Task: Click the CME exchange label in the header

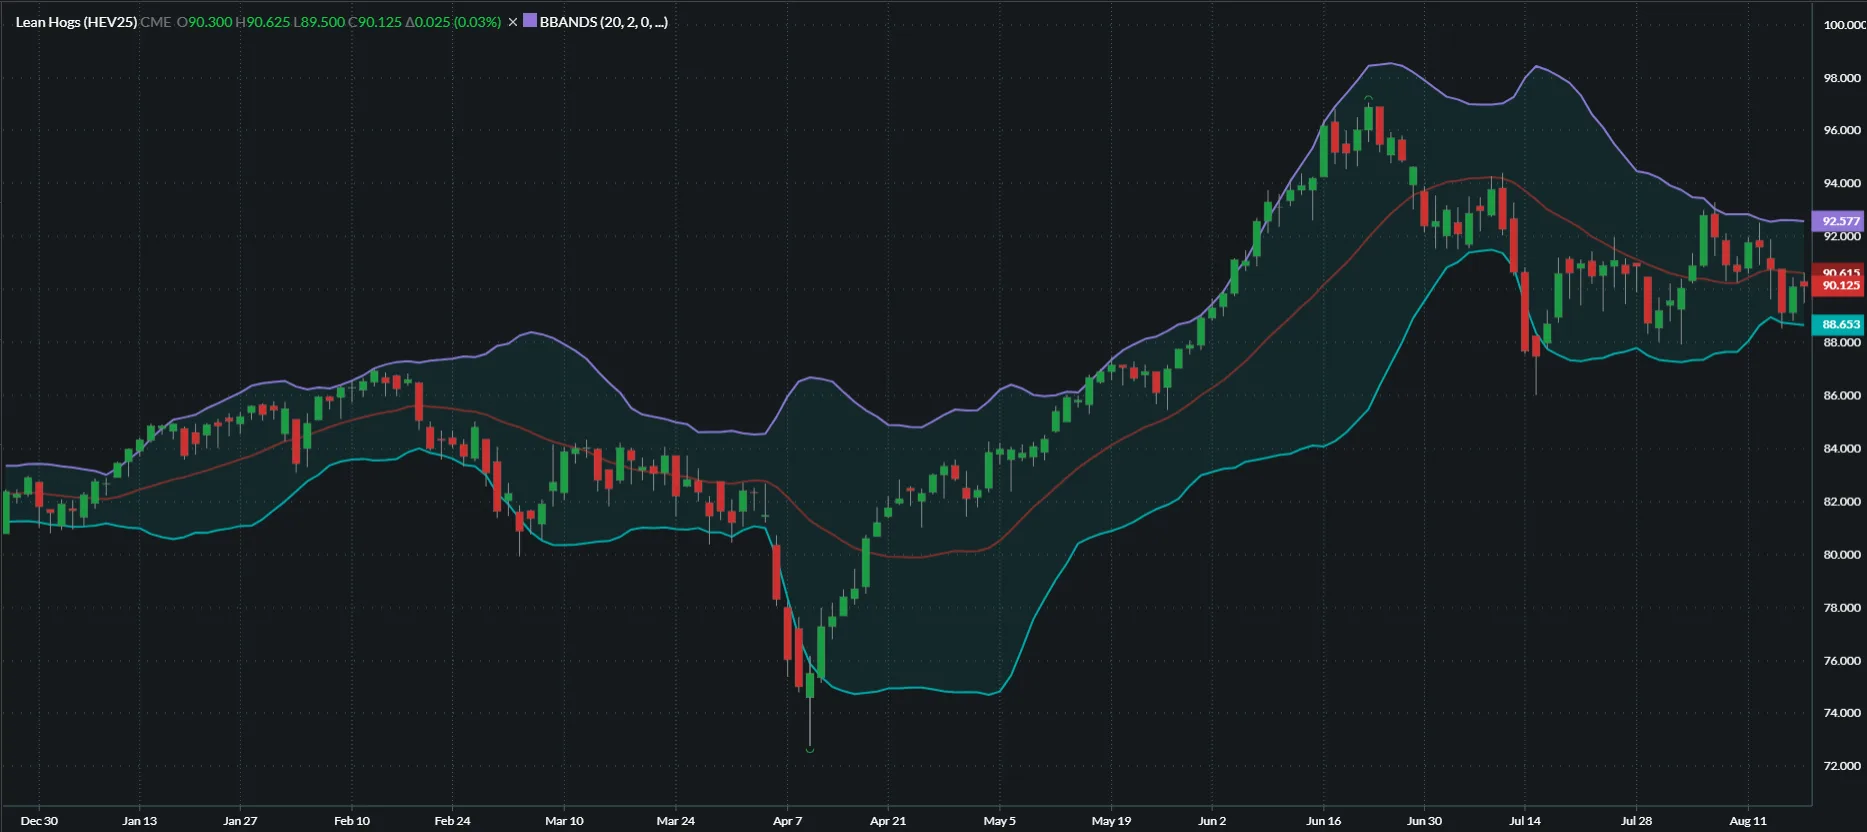Action: coord(155,22)
